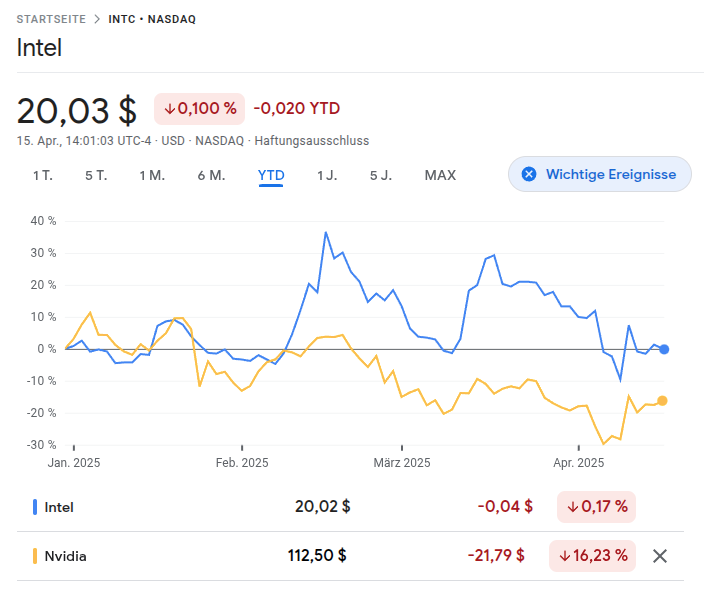
Task: Click the März 2025 axis label
Action: pyautogui.click(x=402, y=463)
